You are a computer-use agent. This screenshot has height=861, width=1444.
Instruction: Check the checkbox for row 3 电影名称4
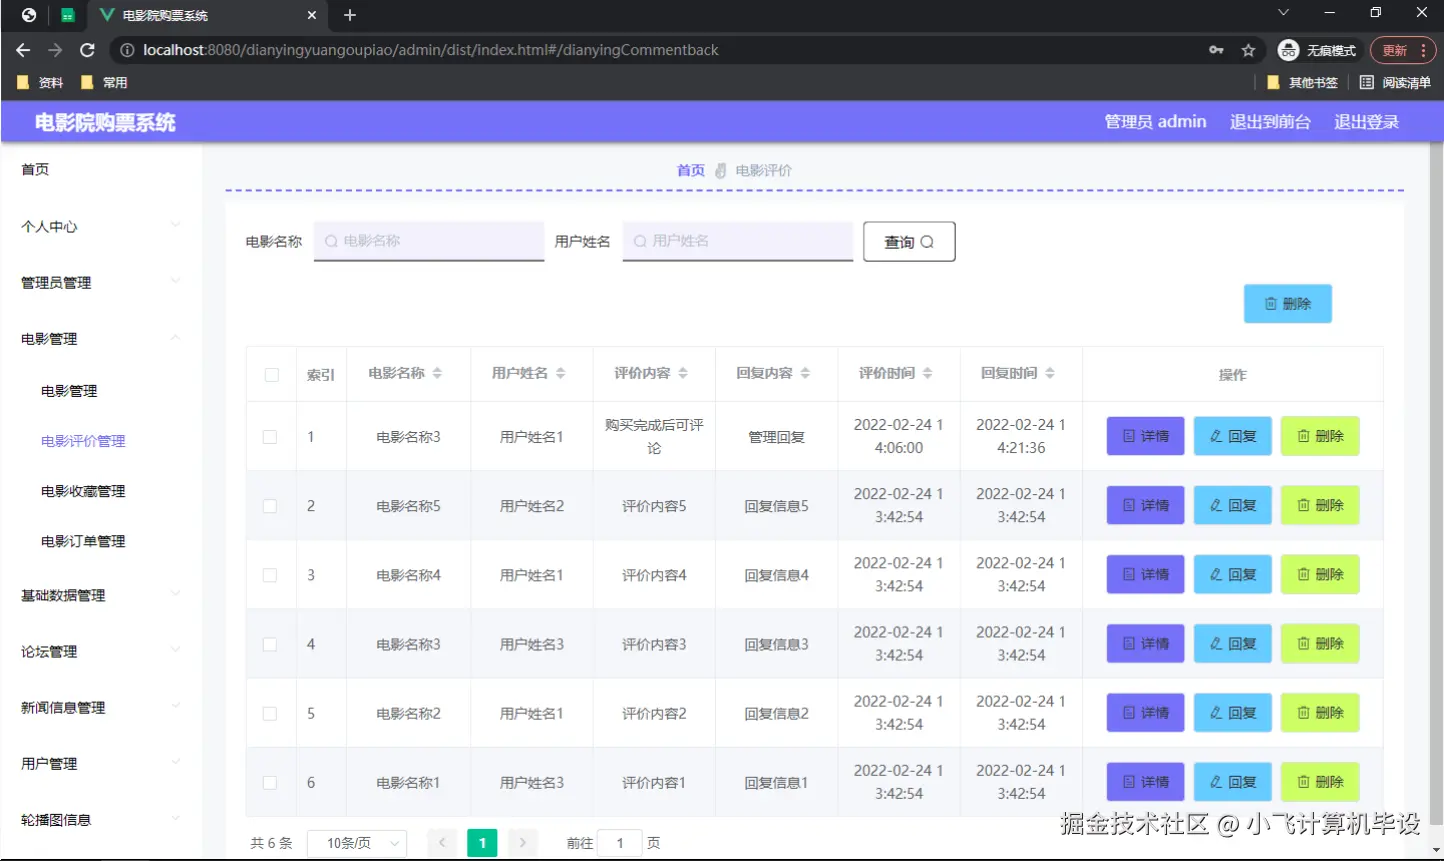point(270,575)
